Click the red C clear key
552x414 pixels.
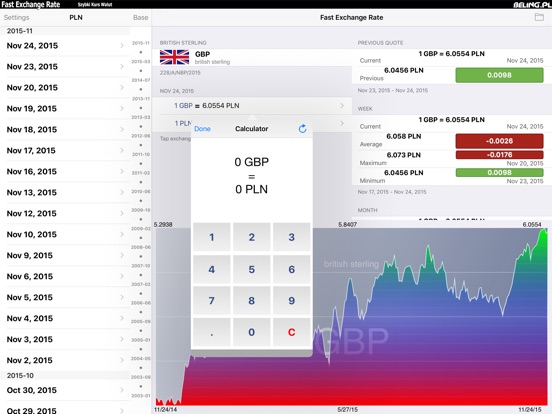pyautogui.click(x=291, y=332)
